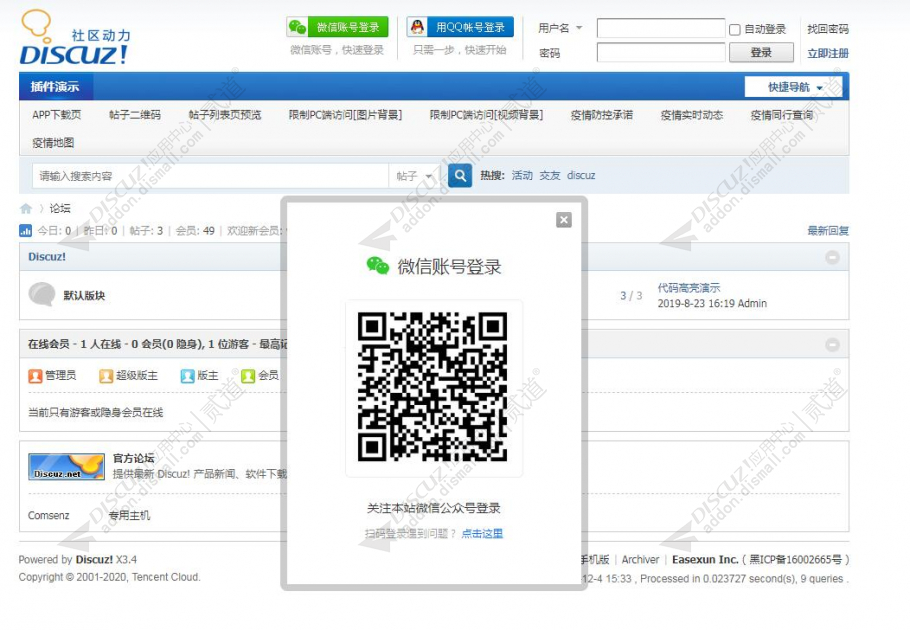Open the Archiver footer link

tap(640, 560)
